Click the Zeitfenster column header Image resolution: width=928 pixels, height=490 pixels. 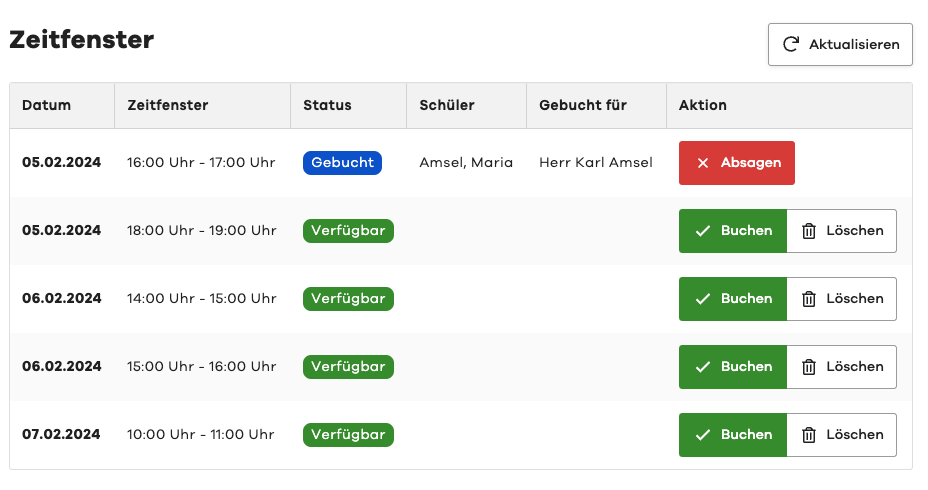(167, 105)
